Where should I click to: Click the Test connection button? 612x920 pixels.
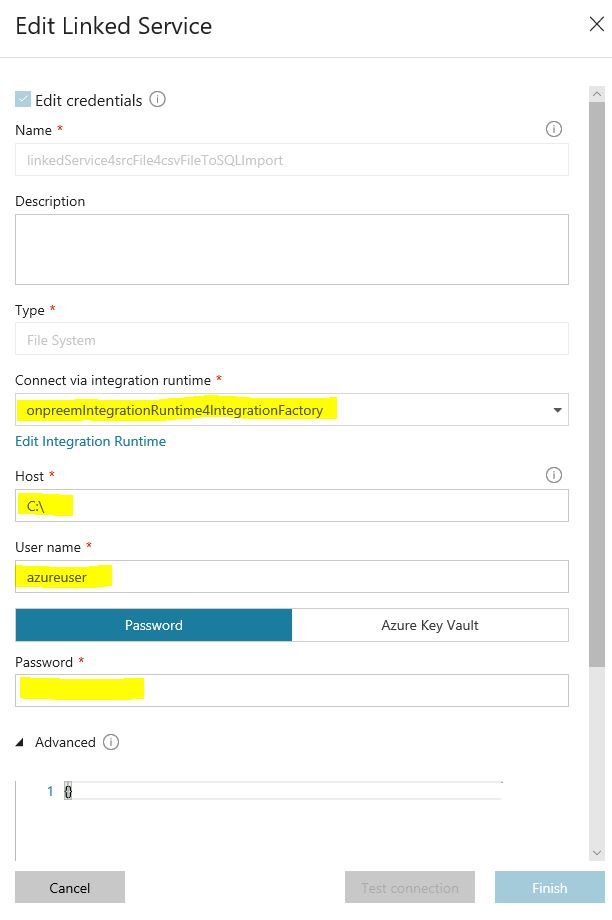[x=410, y=887]
